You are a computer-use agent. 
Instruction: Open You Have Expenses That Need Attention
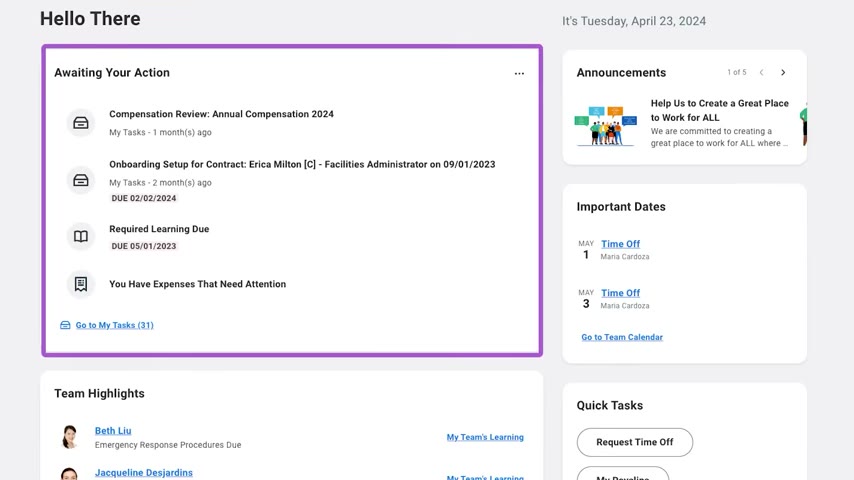[x=197, y=284]
